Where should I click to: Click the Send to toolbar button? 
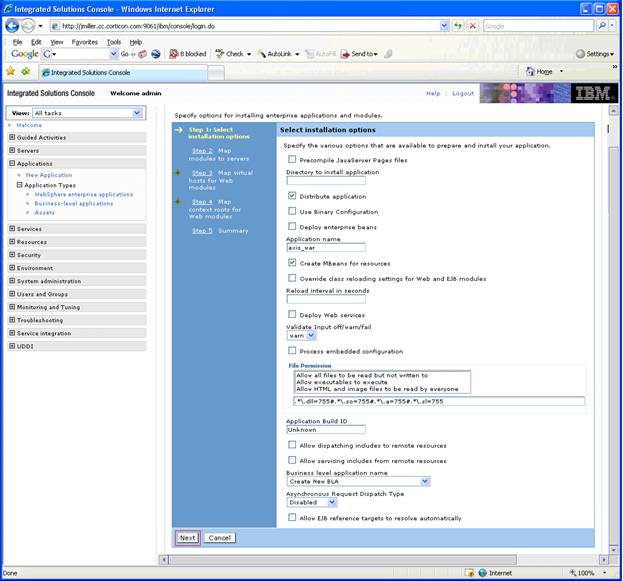359,54
